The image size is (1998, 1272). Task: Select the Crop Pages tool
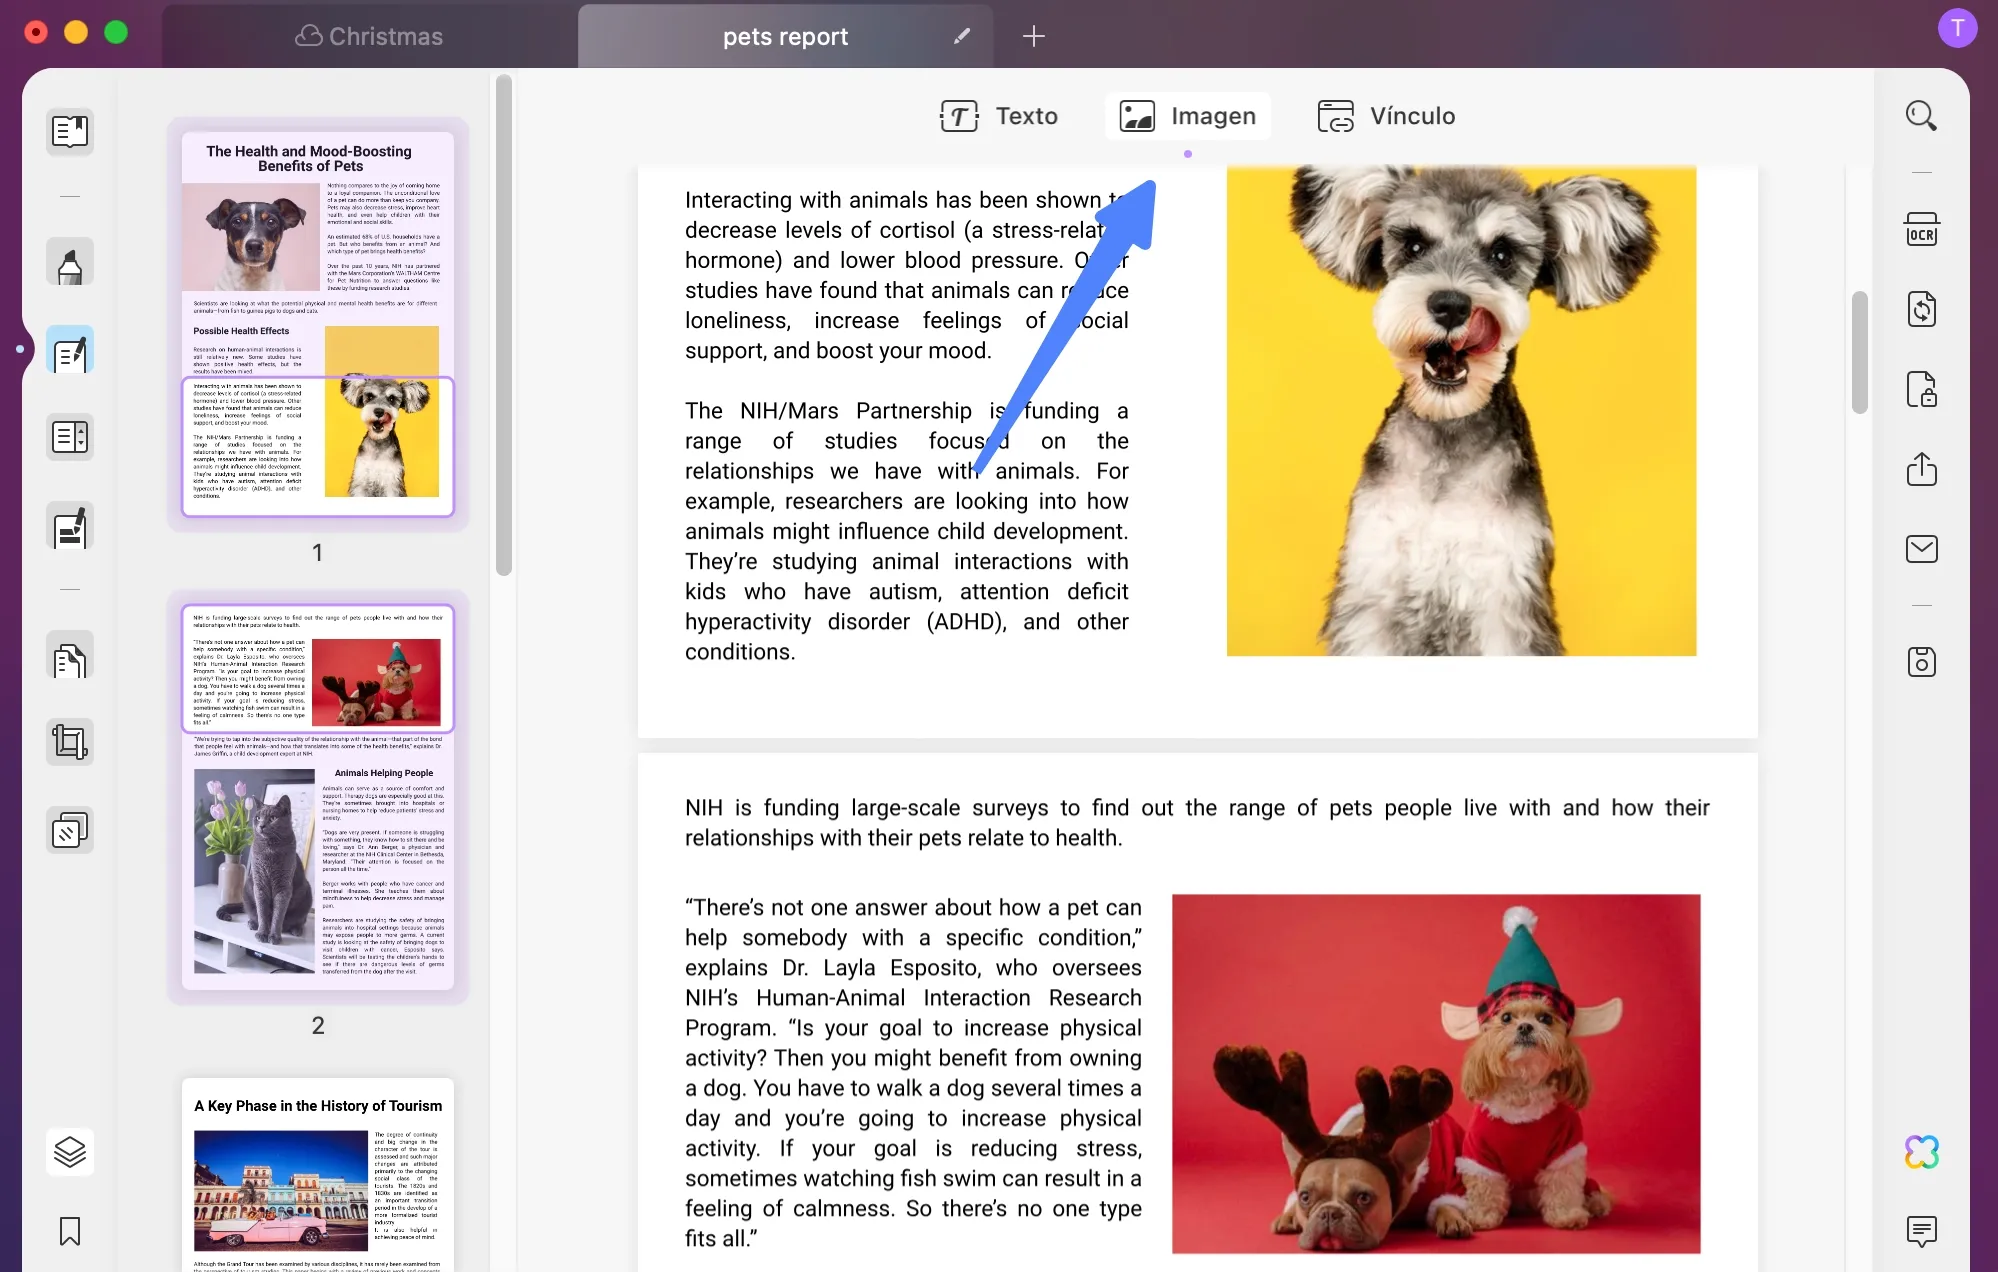tap(70, 742)
